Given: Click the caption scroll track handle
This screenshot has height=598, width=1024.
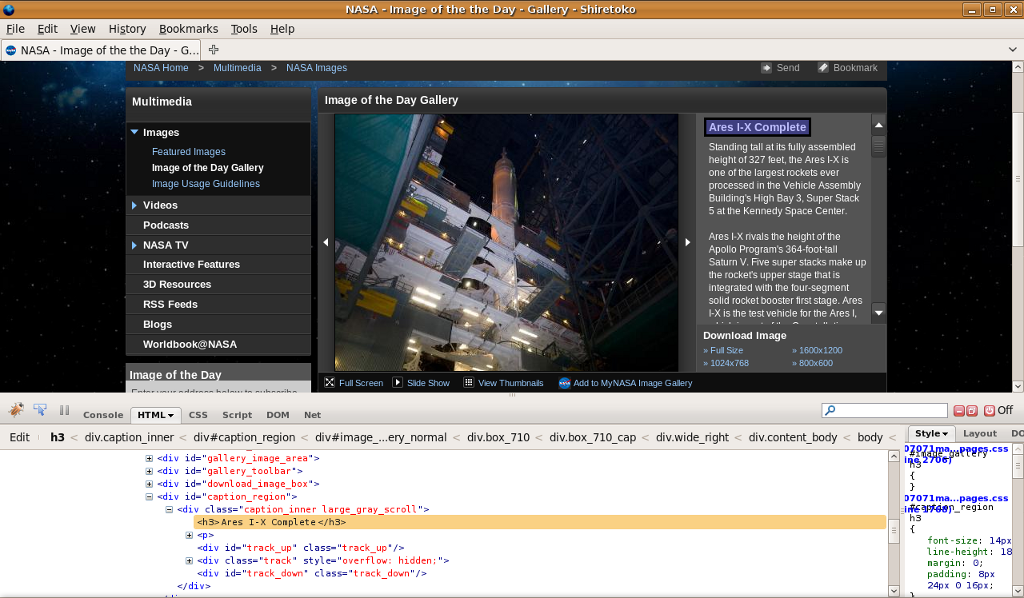Looking at the screenshot, I should (x=878, y=146).
